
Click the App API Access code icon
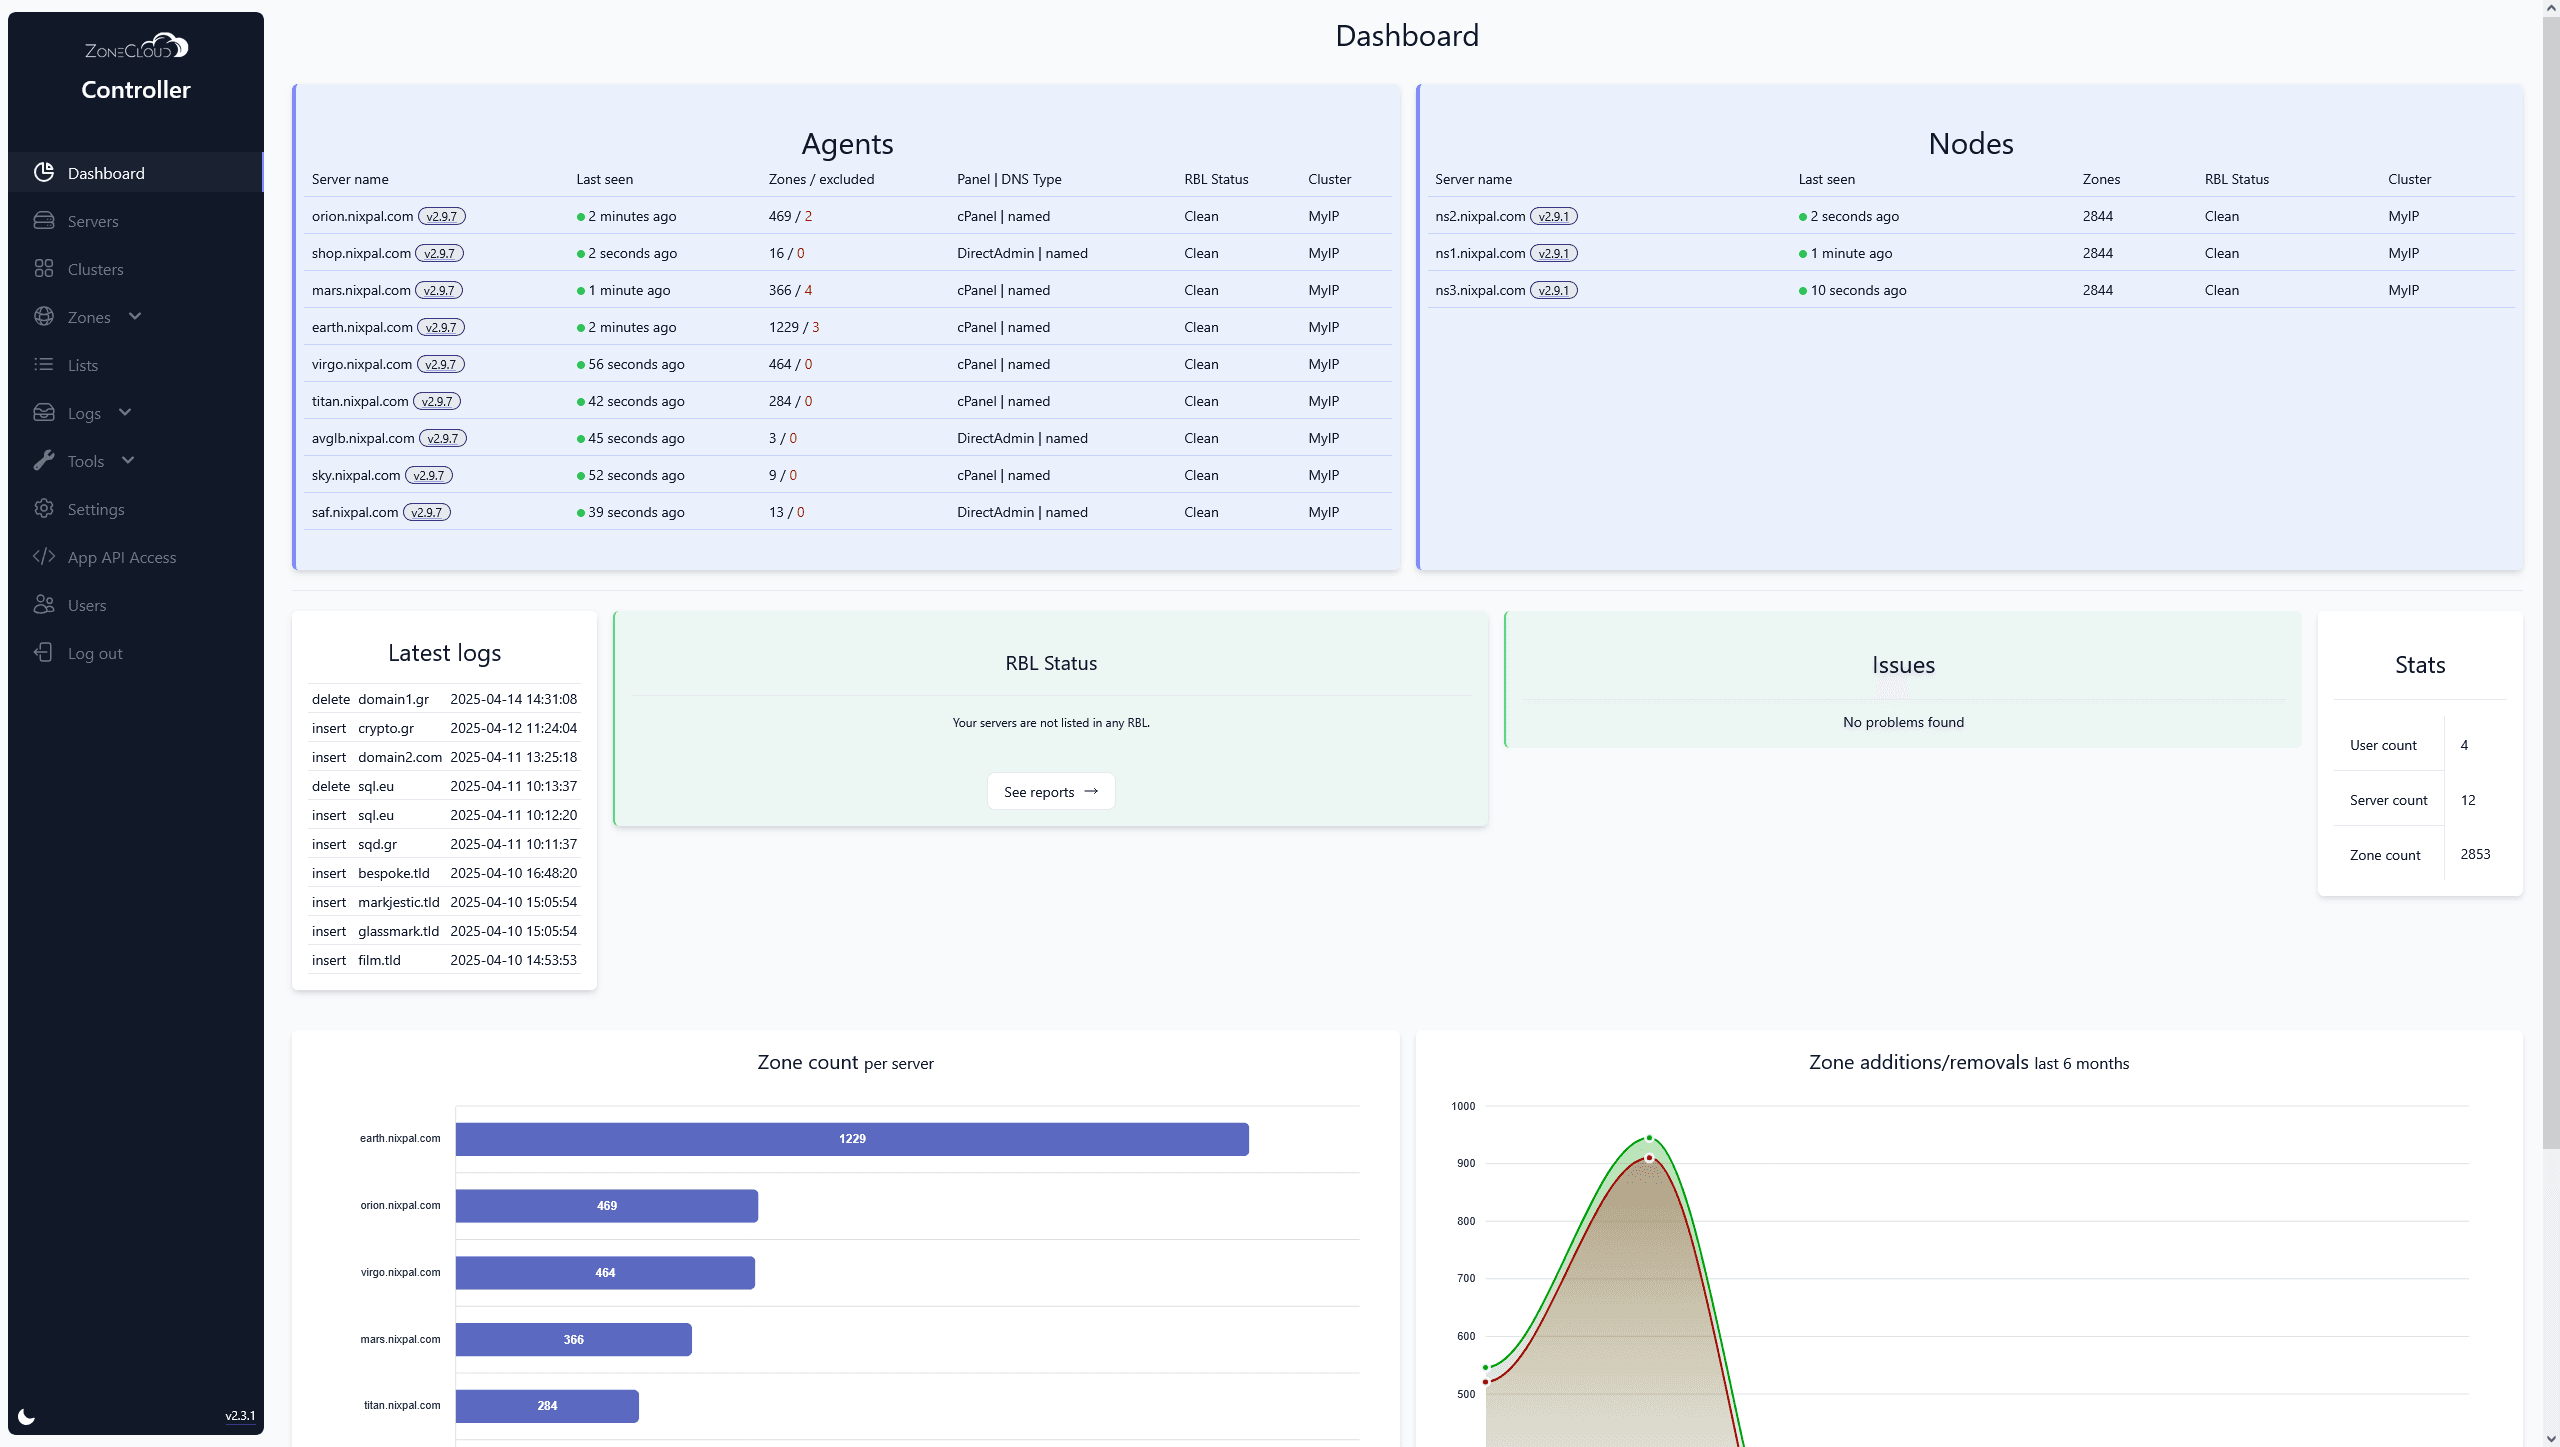click(44, 556)
